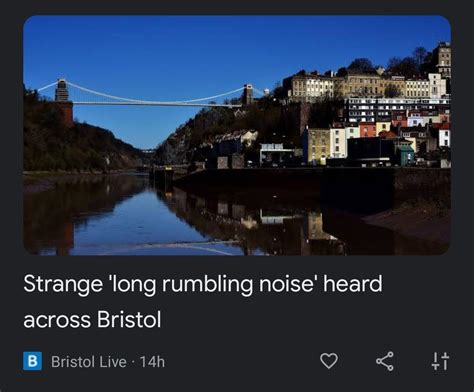The image size is (474, 392).
Task: Share the Bristol rumbling noise article
Action: click(x=385, y=361)
